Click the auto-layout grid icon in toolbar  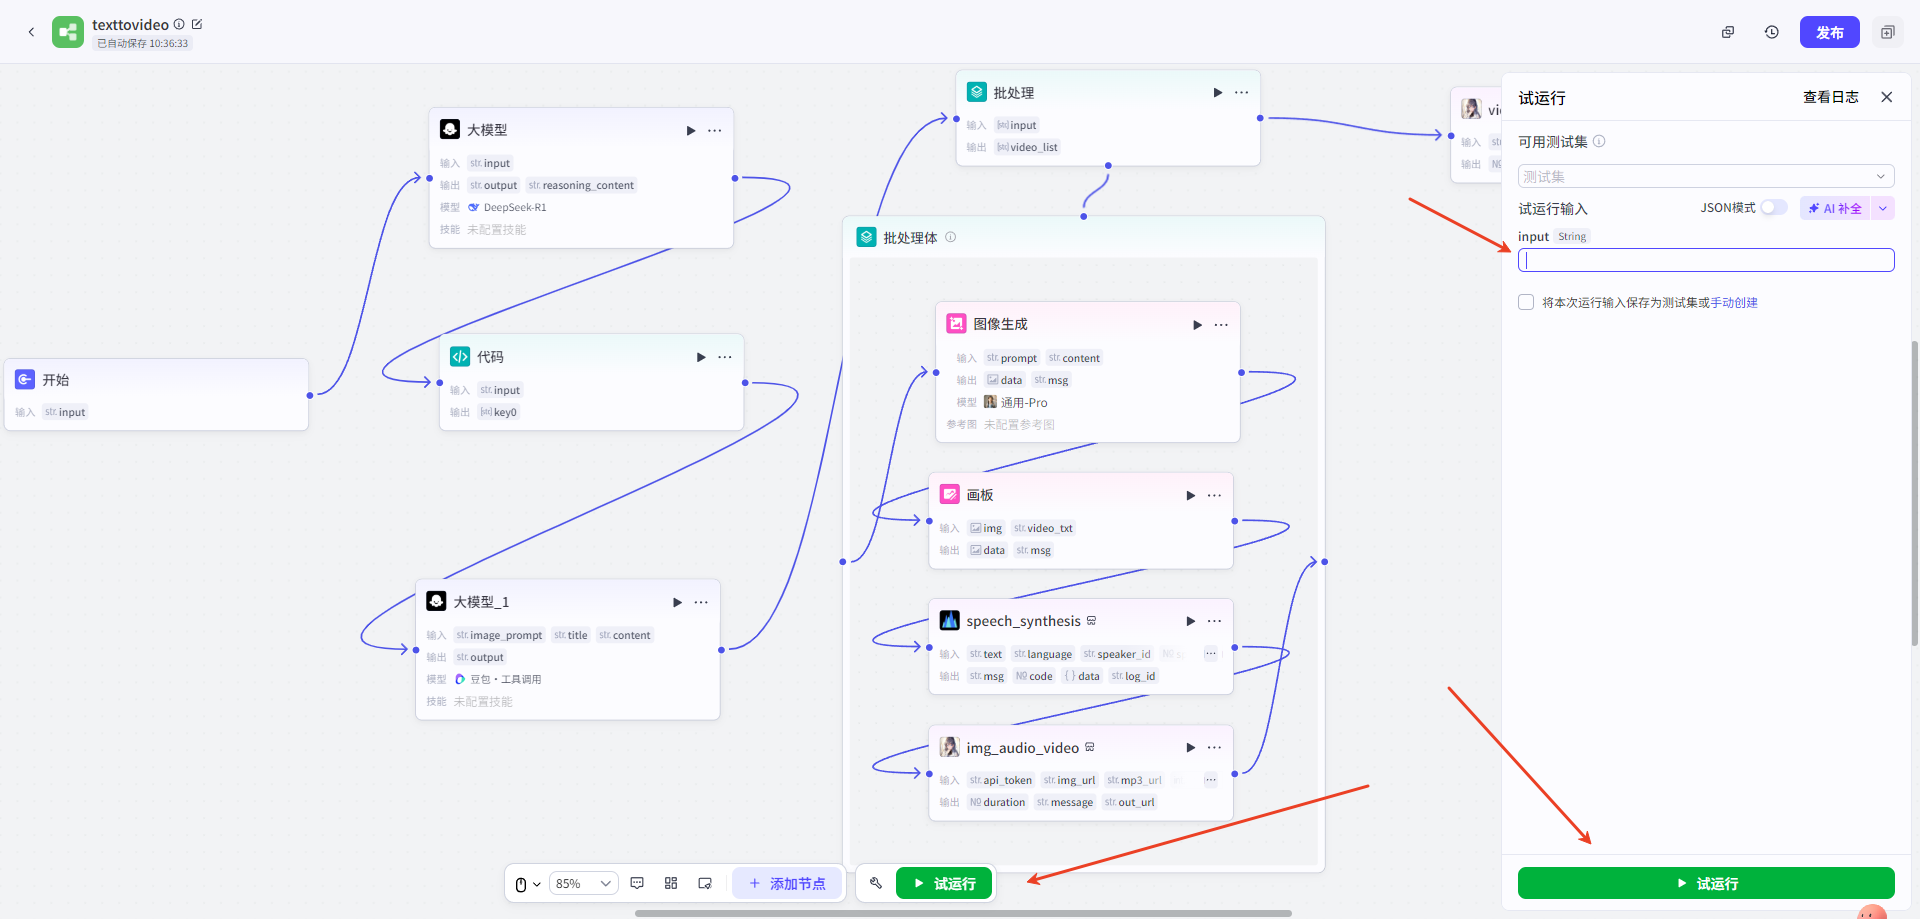671,883
